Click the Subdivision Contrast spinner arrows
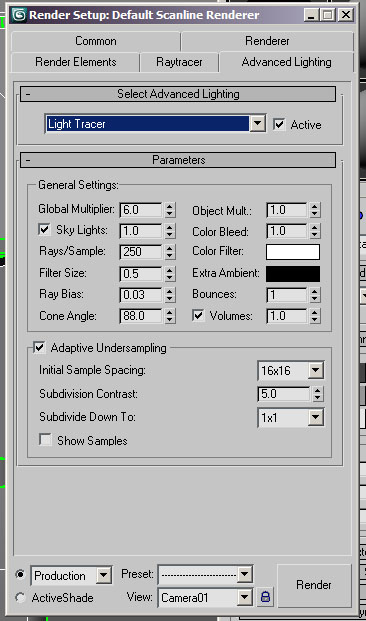This screenshot has width=366, height=621. point(317,394)
